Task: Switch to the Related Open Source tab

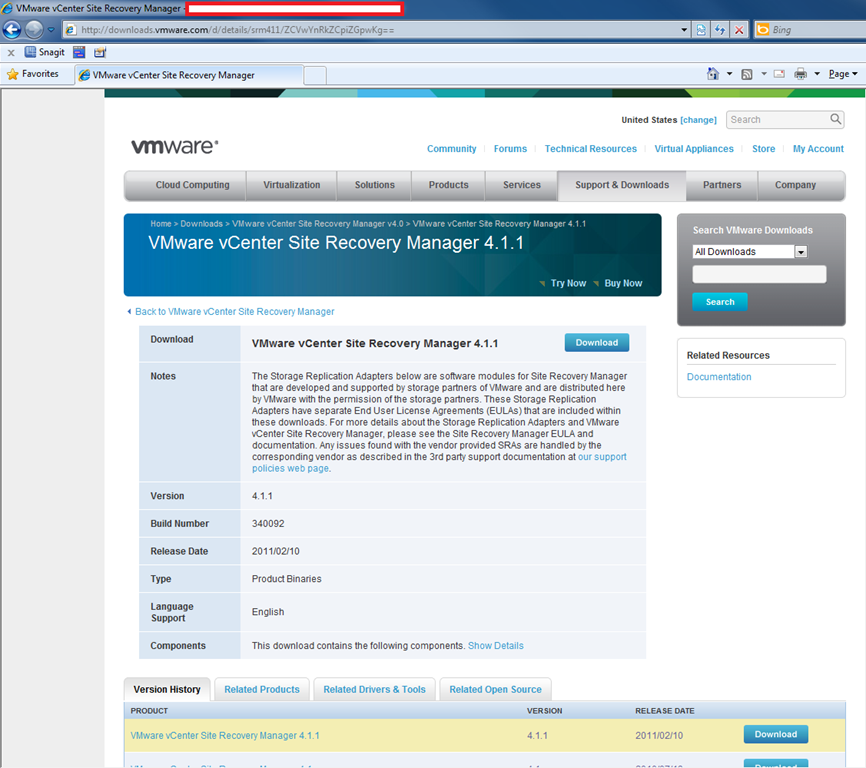Action: [x=495, y=690]
